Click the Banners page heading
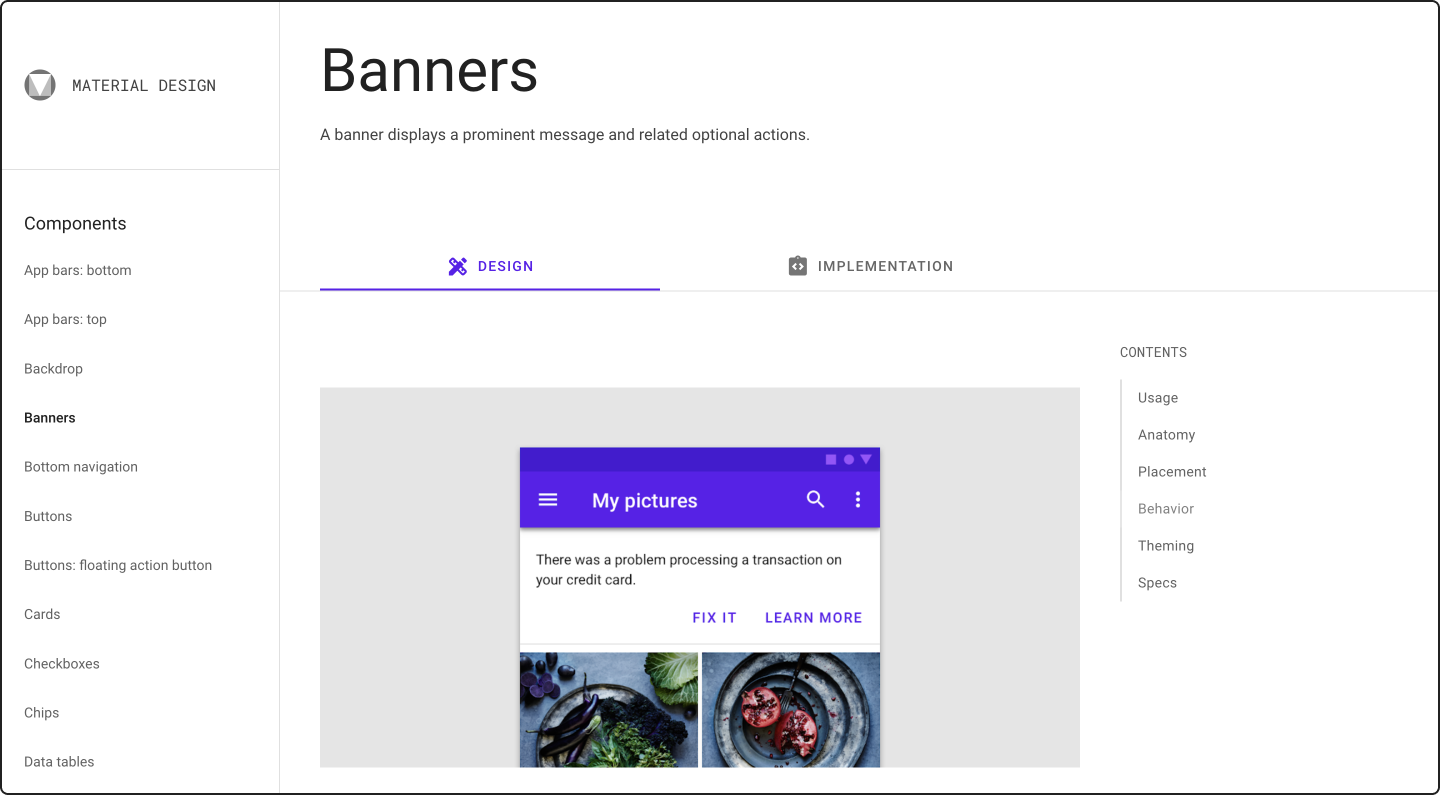 [429, 70]
